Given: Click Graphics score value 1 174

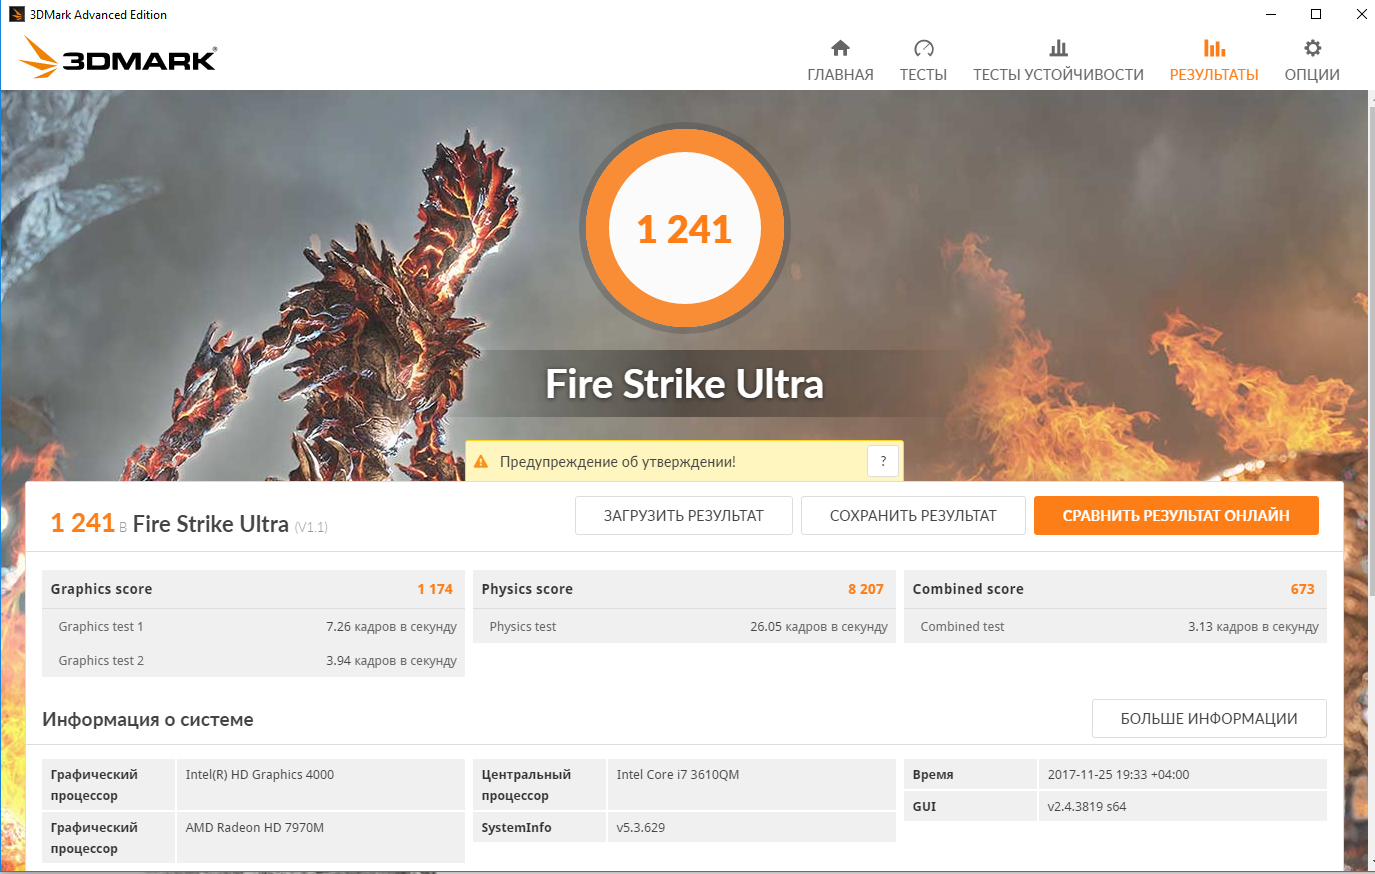Looking at the screenshot, I should [x=435, y=589].
